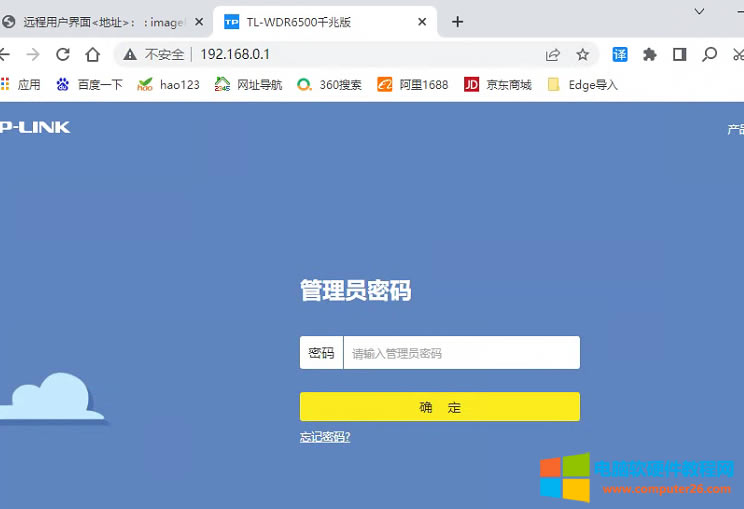Bookmark this page with the star icon
744x509 pixels.
pos(582,54)
